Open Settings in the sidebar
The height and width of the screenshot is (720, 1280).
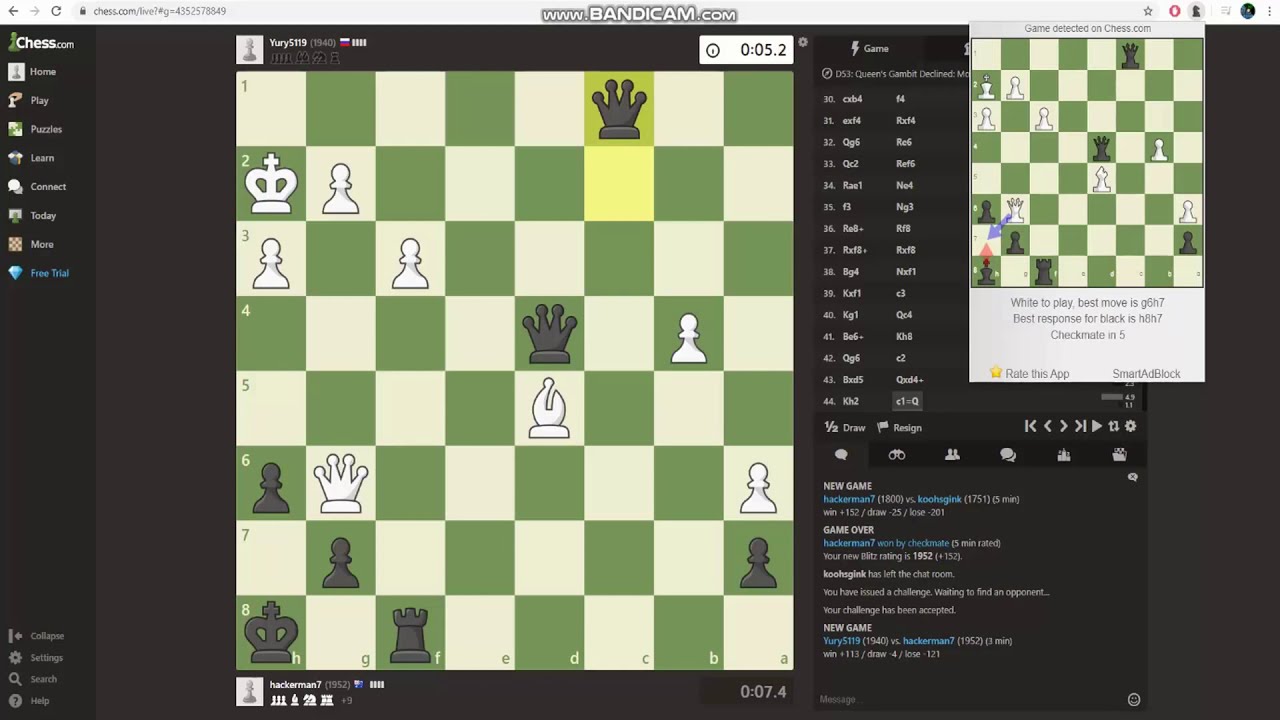[37, 658]
